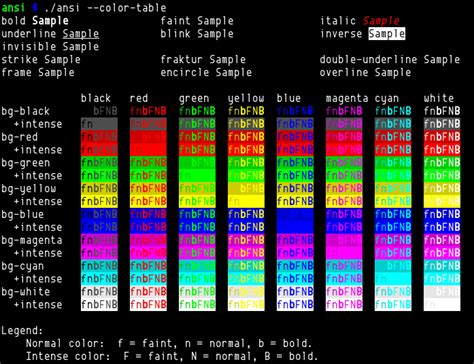Click the red column cell in bg-white row
This screenshot has height=364, width=474.
click(148, 292)
